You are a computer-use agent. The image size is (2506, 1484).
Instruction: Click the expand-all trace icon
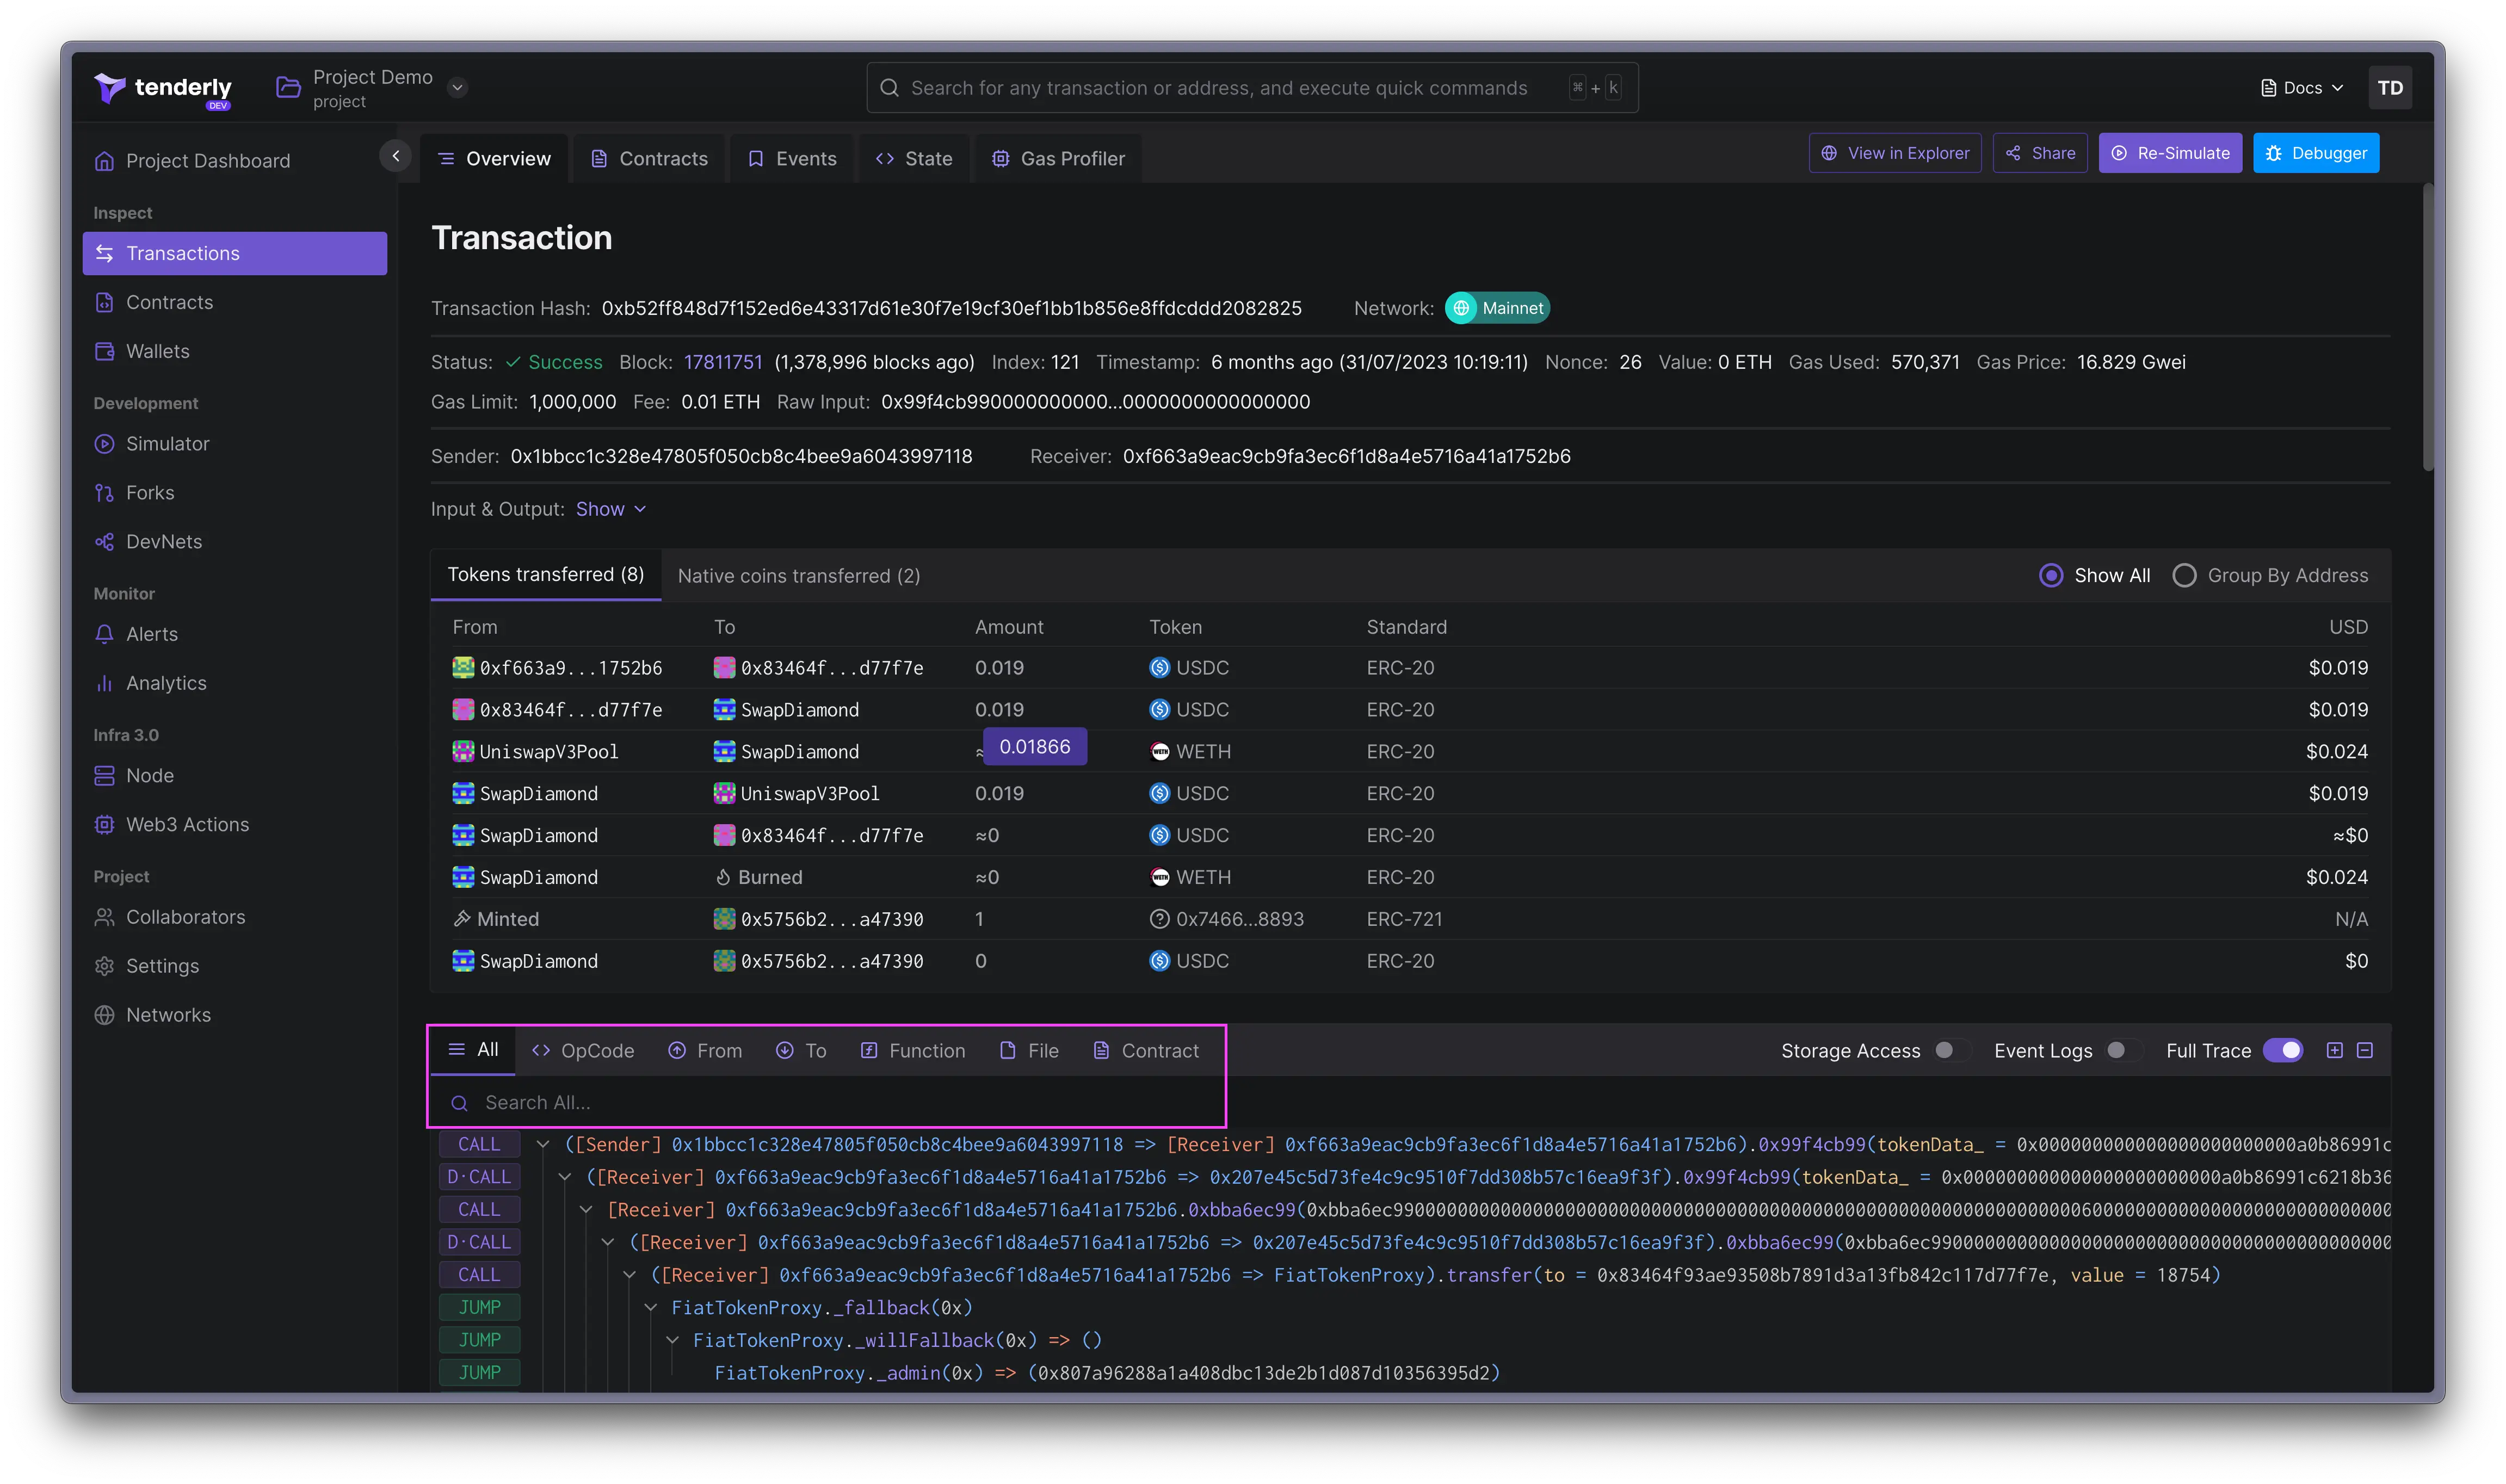[2335, 1050]
